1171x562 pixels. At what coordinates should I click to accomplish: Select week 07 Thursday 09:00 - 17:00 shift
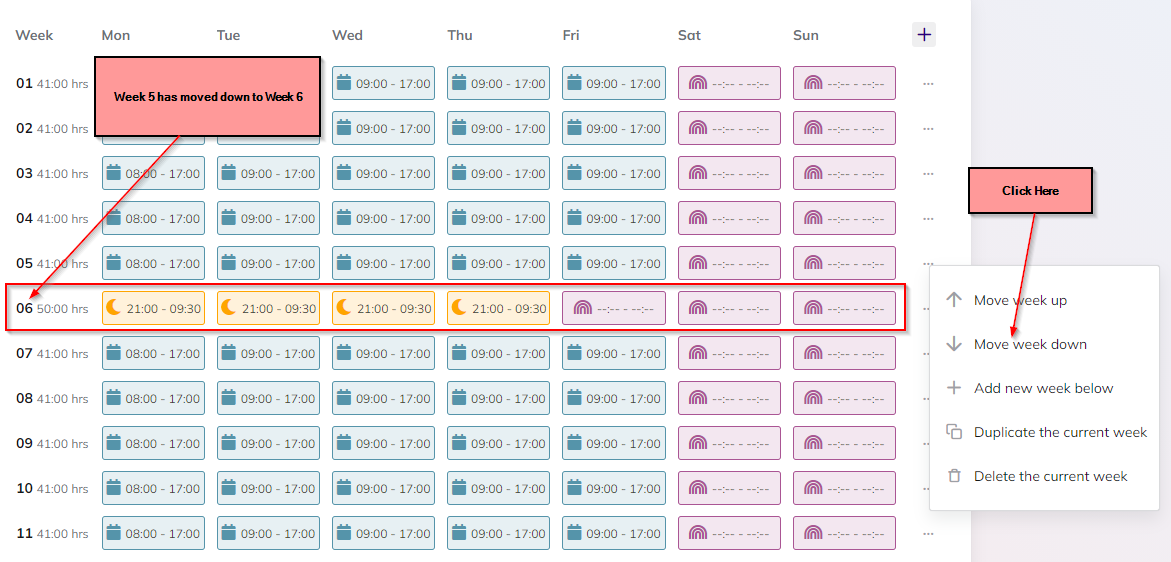[x=498, y=353]
